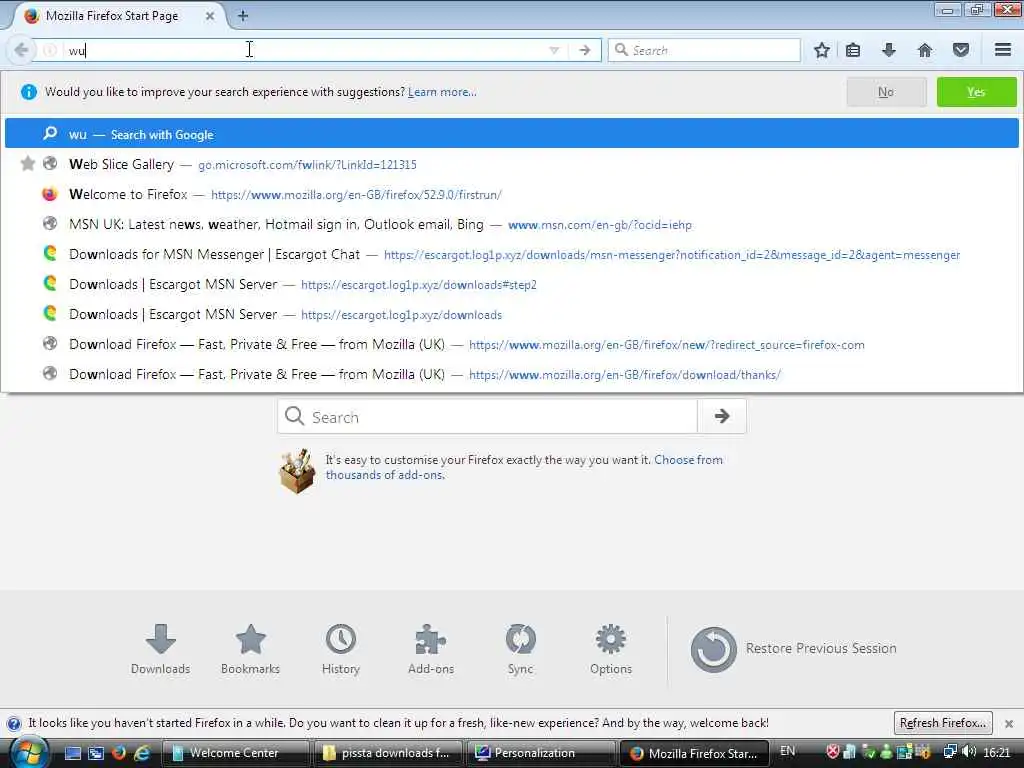Click the taskbar clock 16:21
1024x768 pixels.
pos(997,752)
